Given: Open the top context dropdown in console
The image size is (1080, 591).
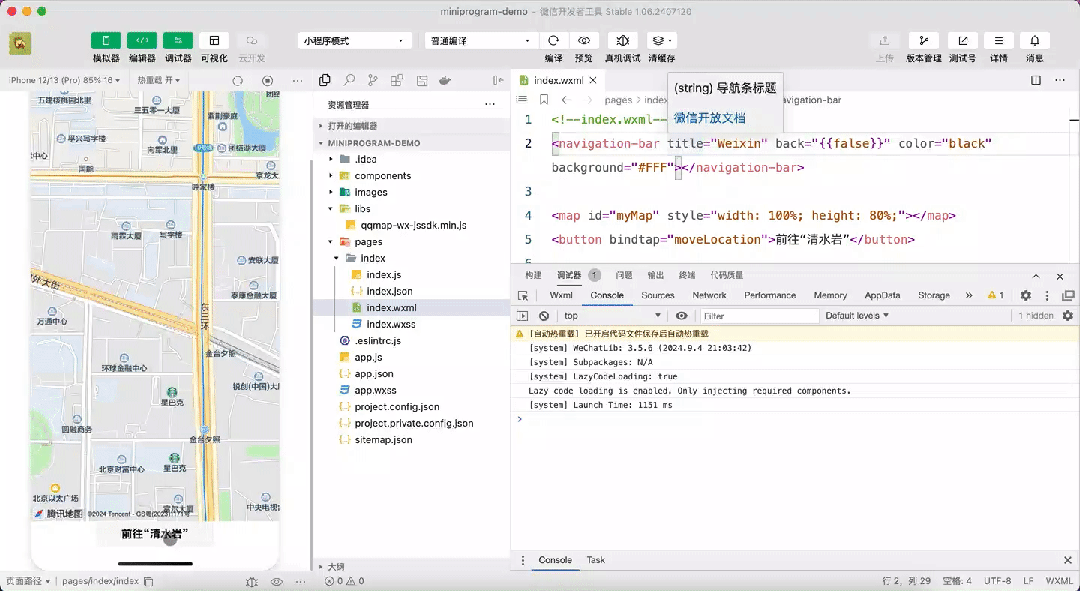Looking at the screenshot, I should point(612,315).
